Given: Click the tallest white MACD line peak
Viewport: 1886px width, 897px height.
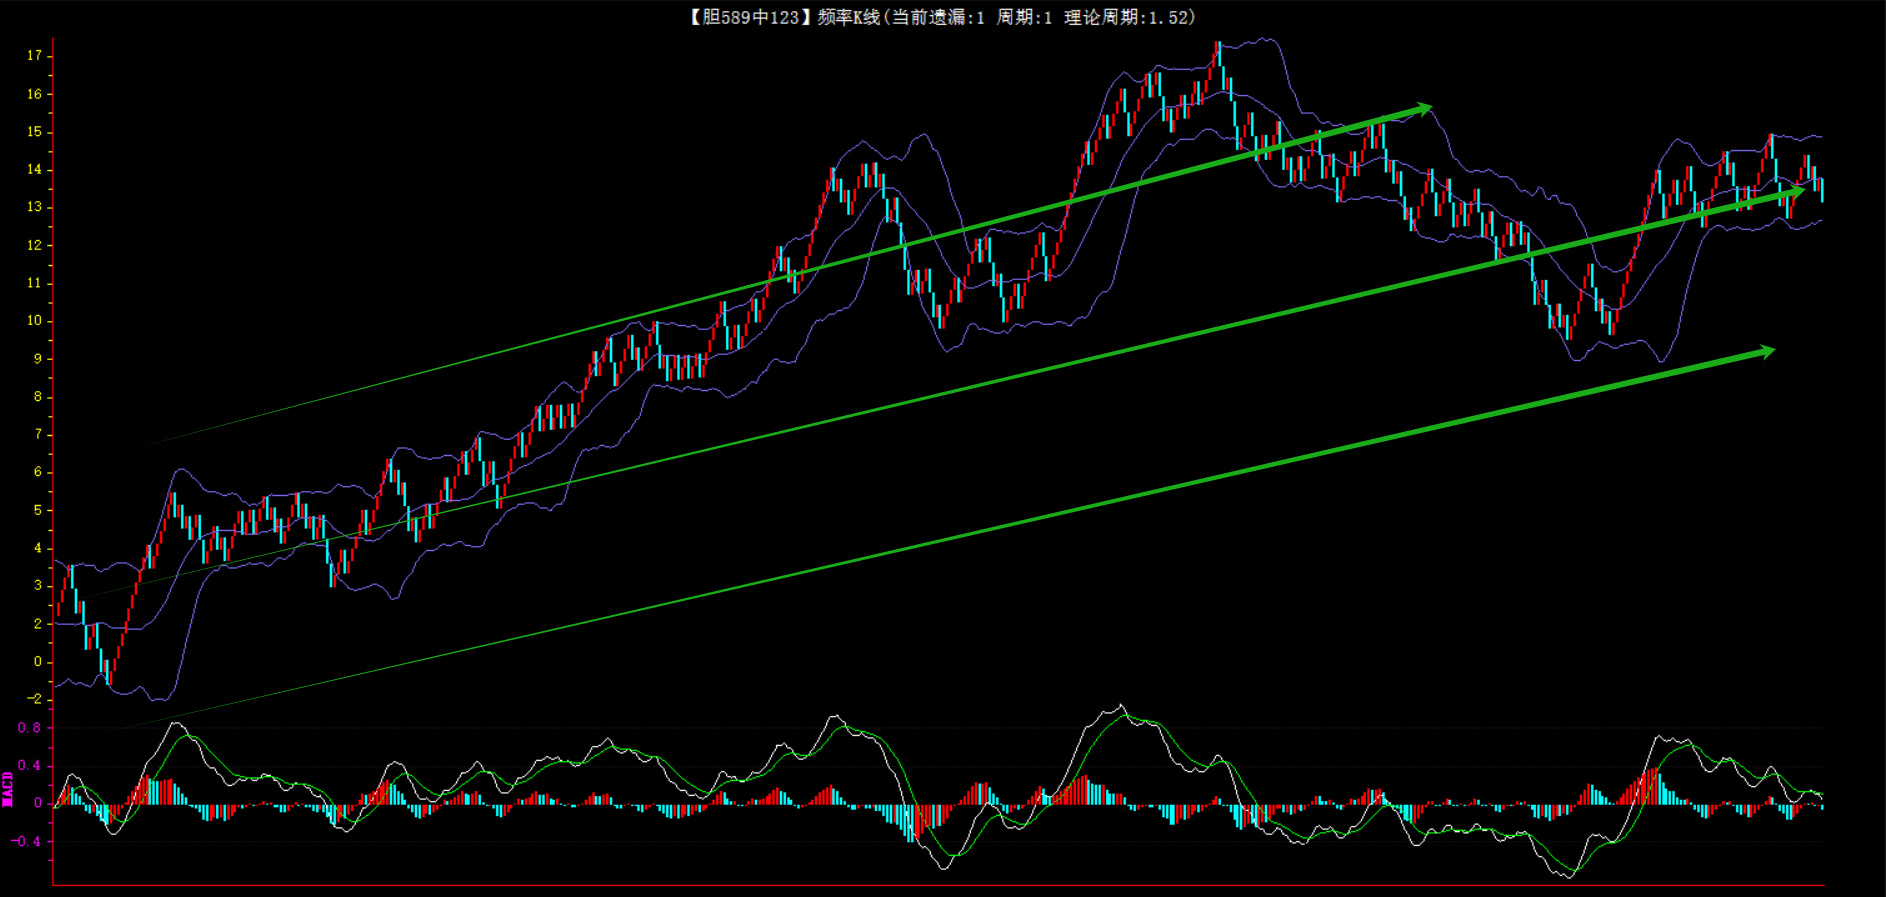Looking at the screenshot, I should (1121, 706).
